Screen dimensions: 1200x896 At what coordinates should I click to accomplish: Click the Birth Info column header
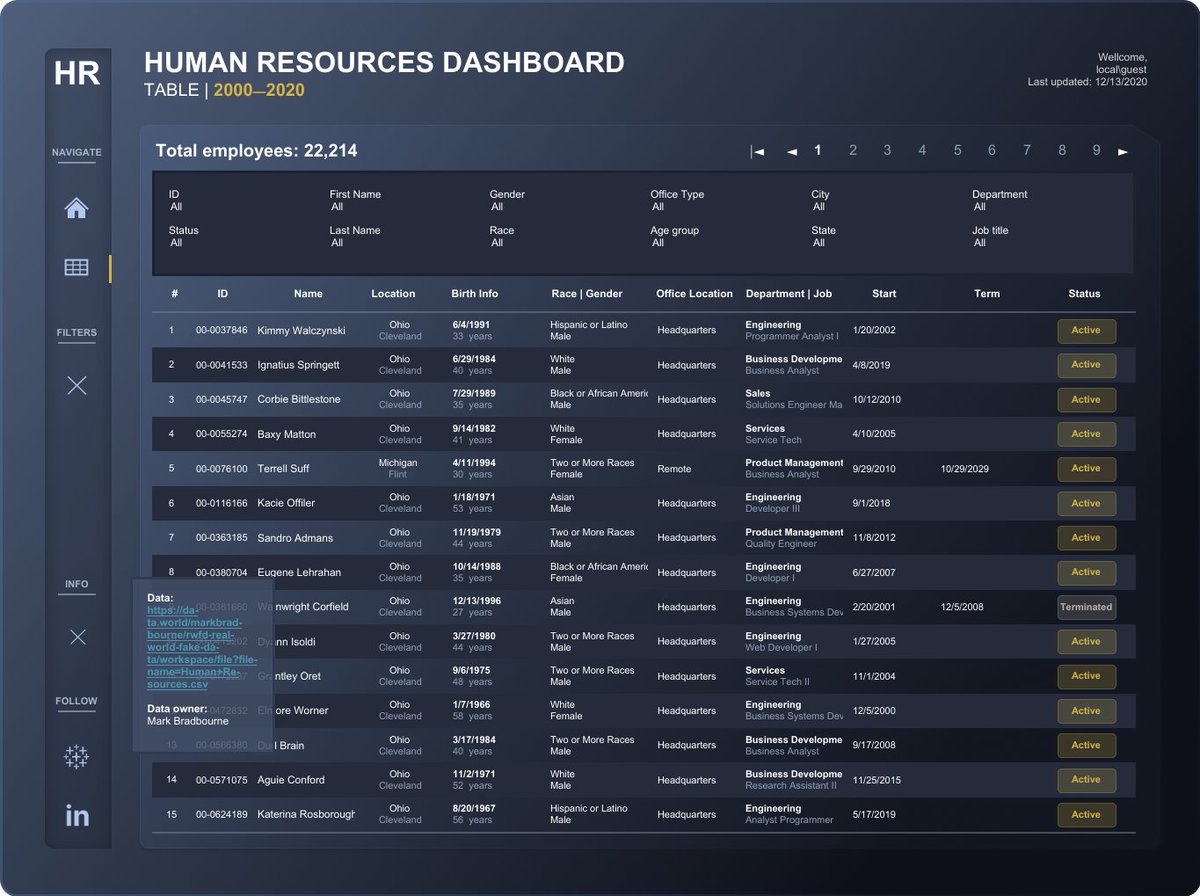[x=475, y=294]
